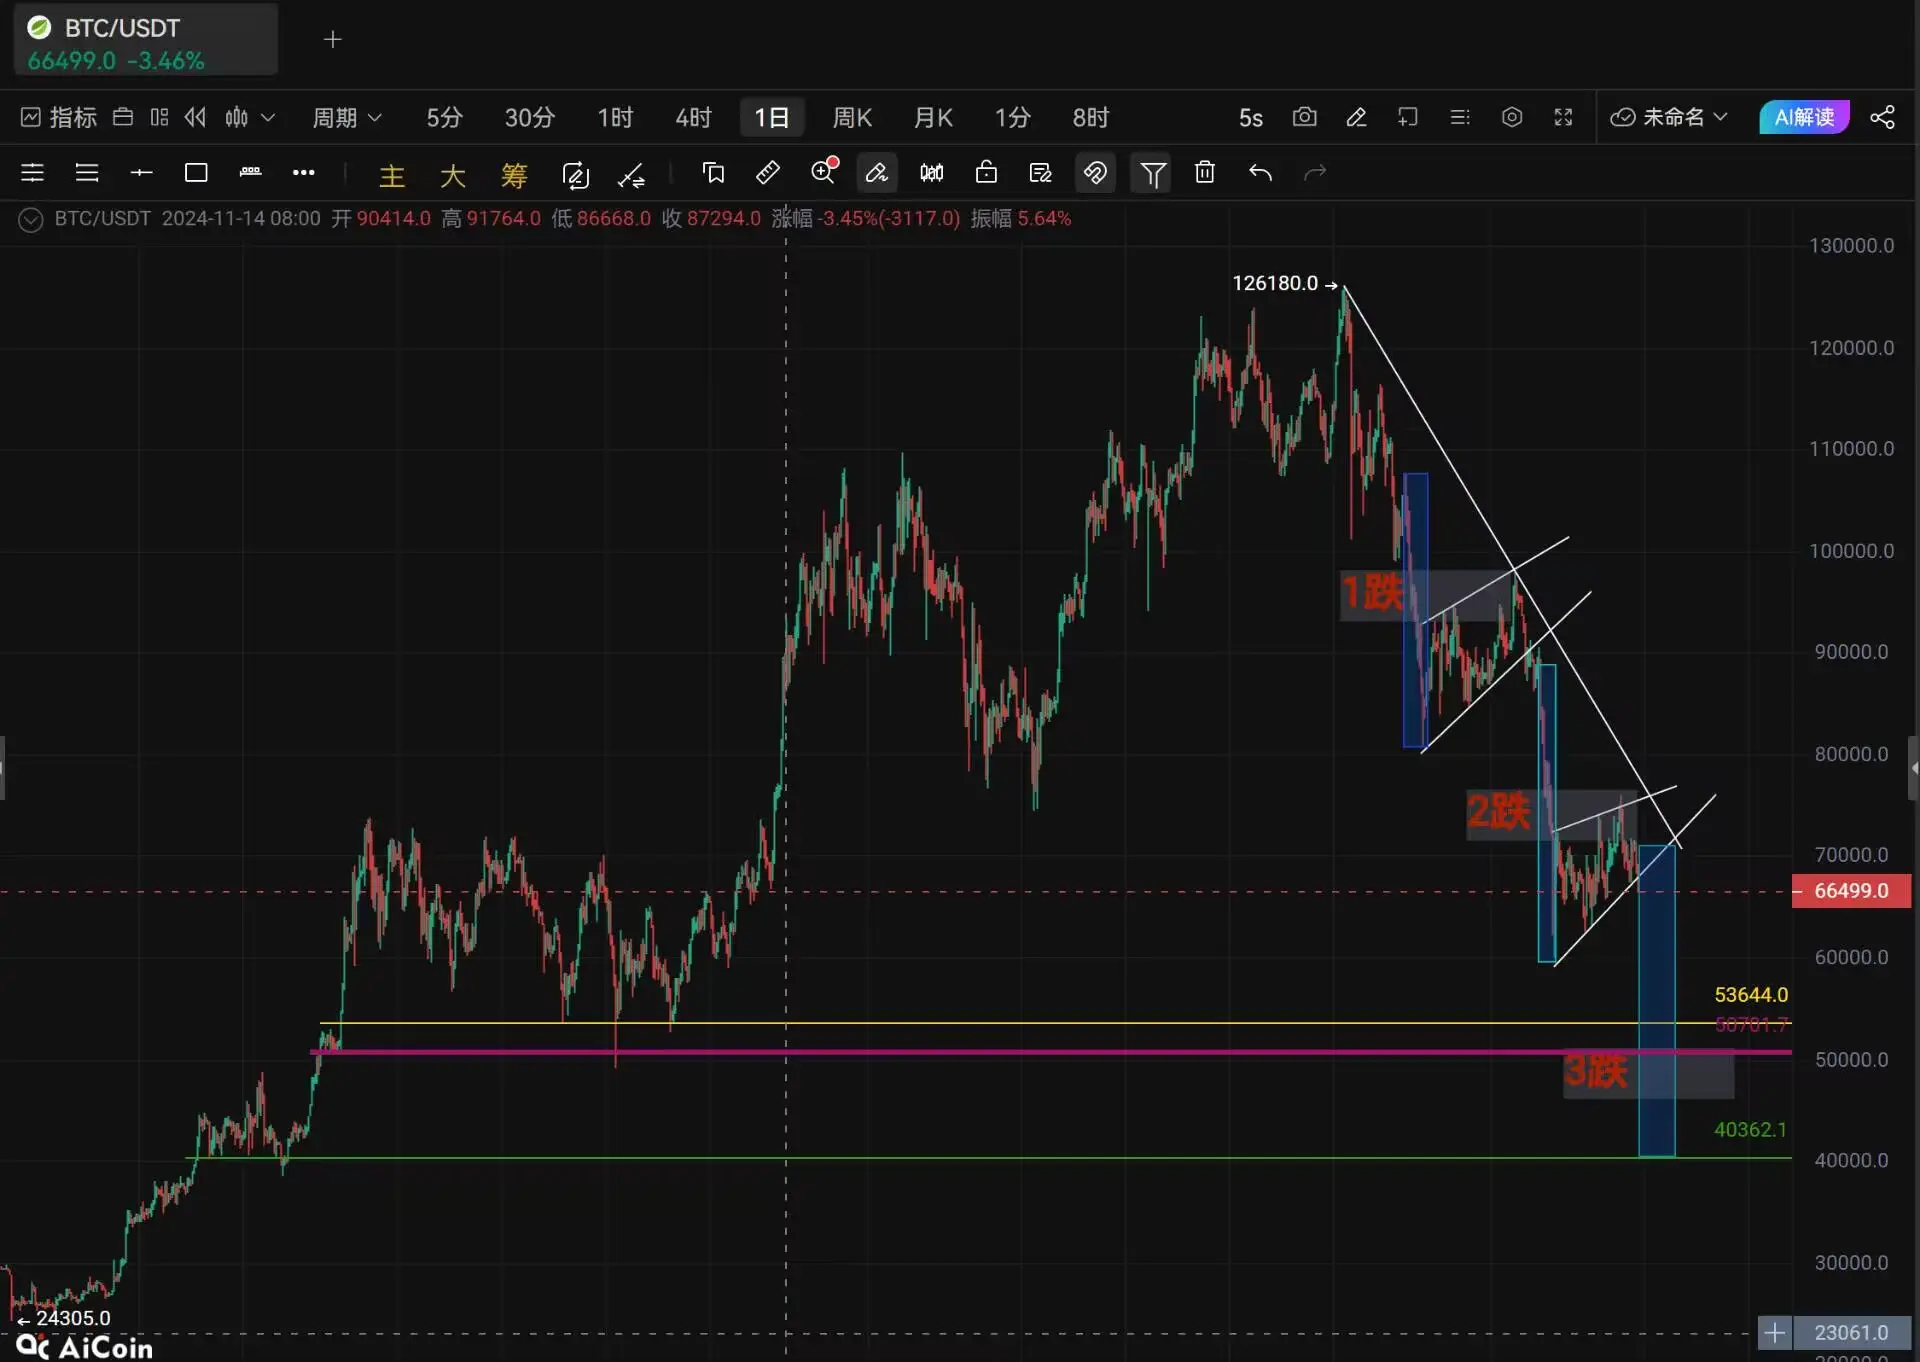1920x1362 pixels.
Task: Expand the candlestick chart type dropdown
Action: coord(249,117)
